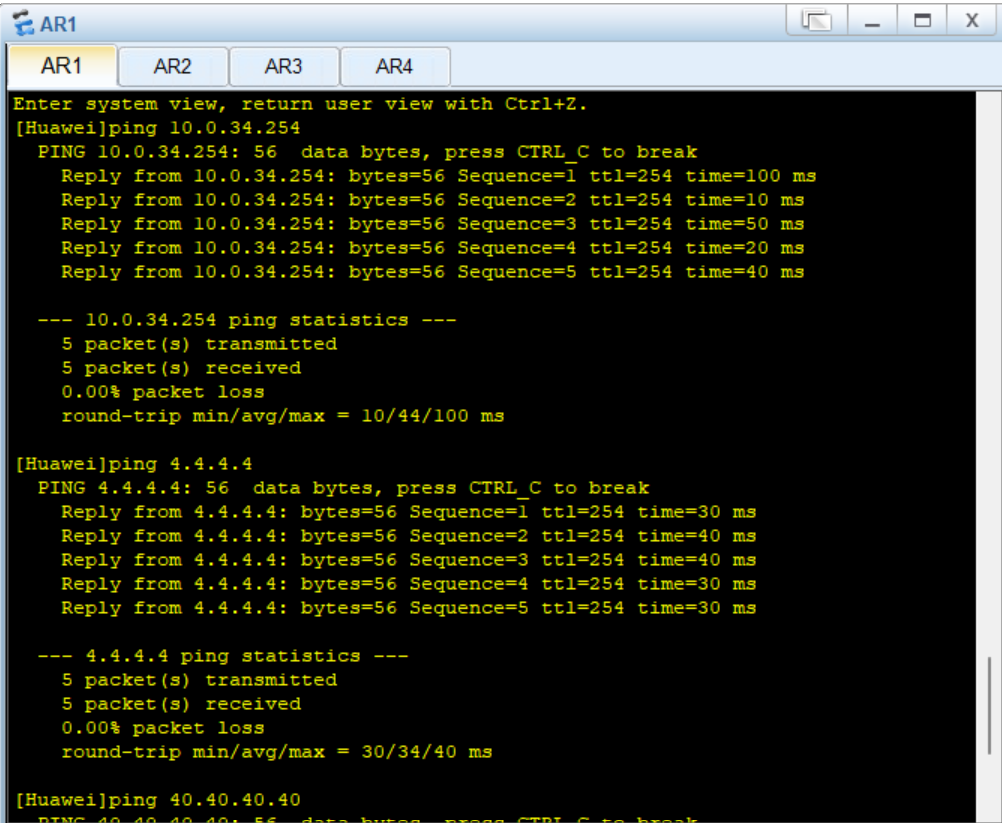Click the '[Huawei]ping 4.4.4.4' command line

(134, 464)
